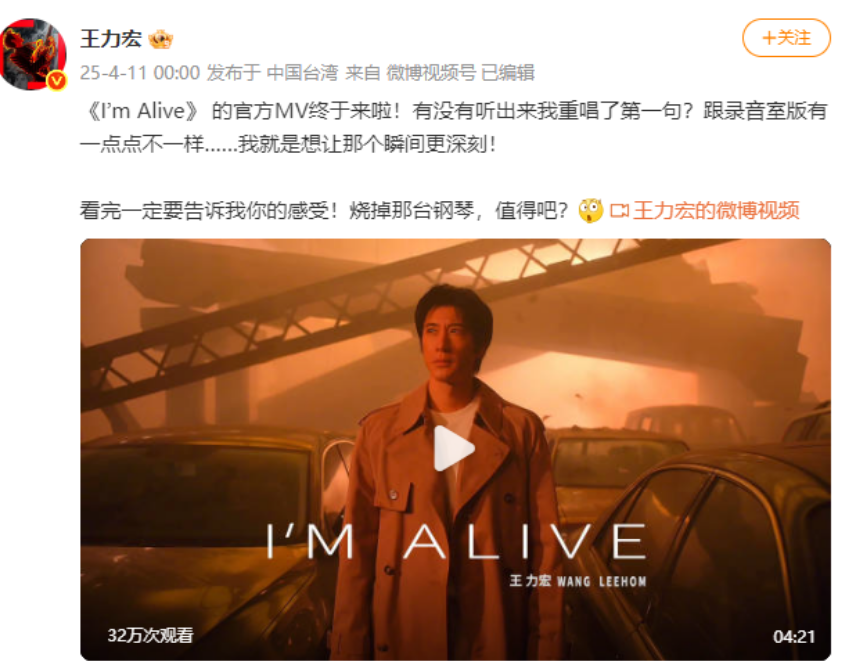Click the WANG LEEHOM caption on video

601,581
